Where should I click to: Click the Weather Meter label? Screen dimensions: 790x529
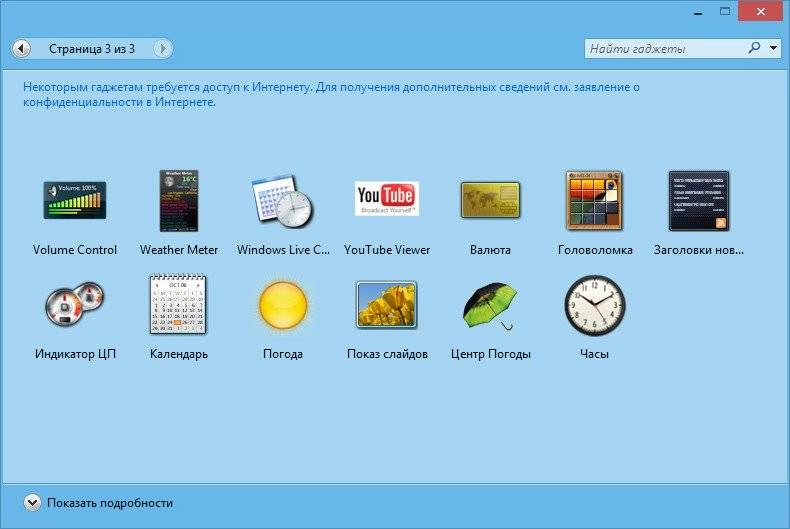[179, 250]
